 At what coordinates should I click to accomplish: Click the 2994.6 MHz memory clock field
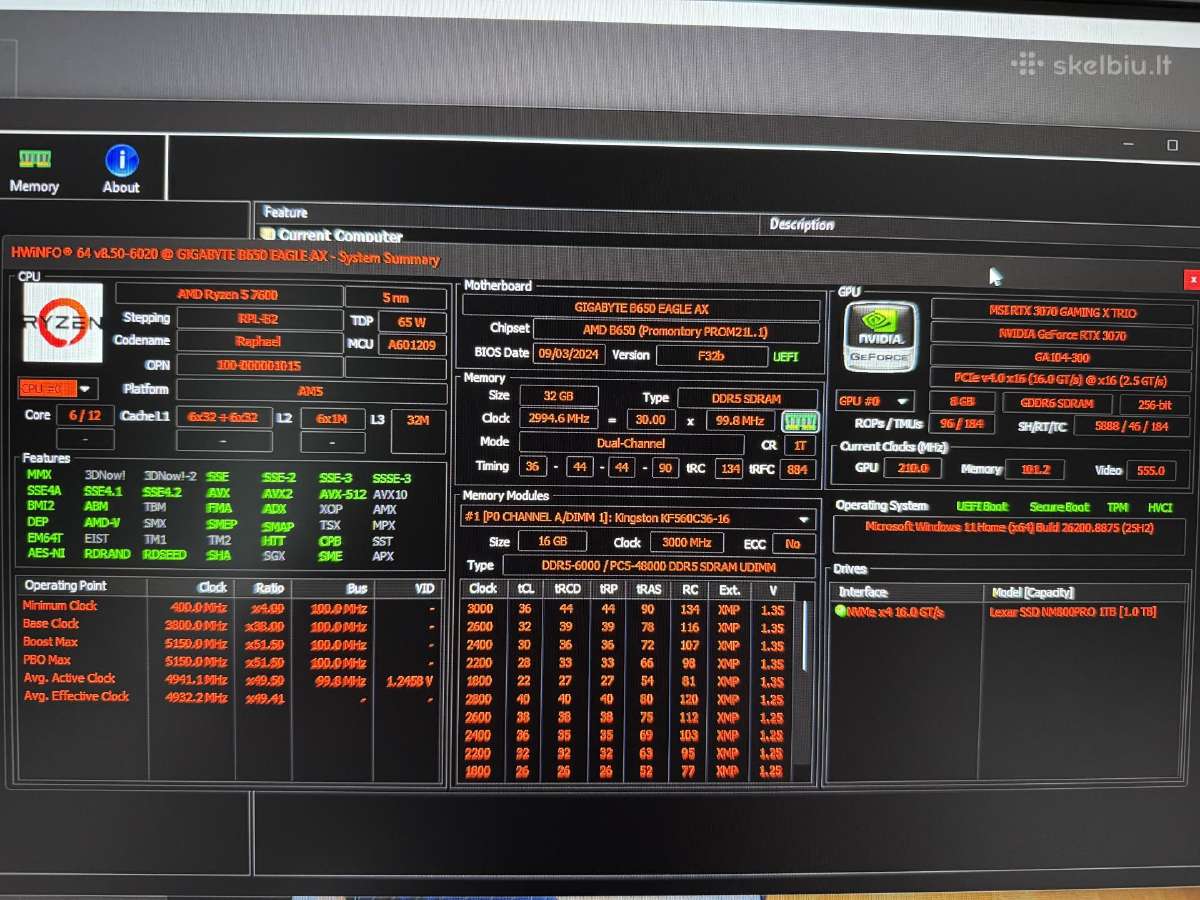(x=561, y=419)
